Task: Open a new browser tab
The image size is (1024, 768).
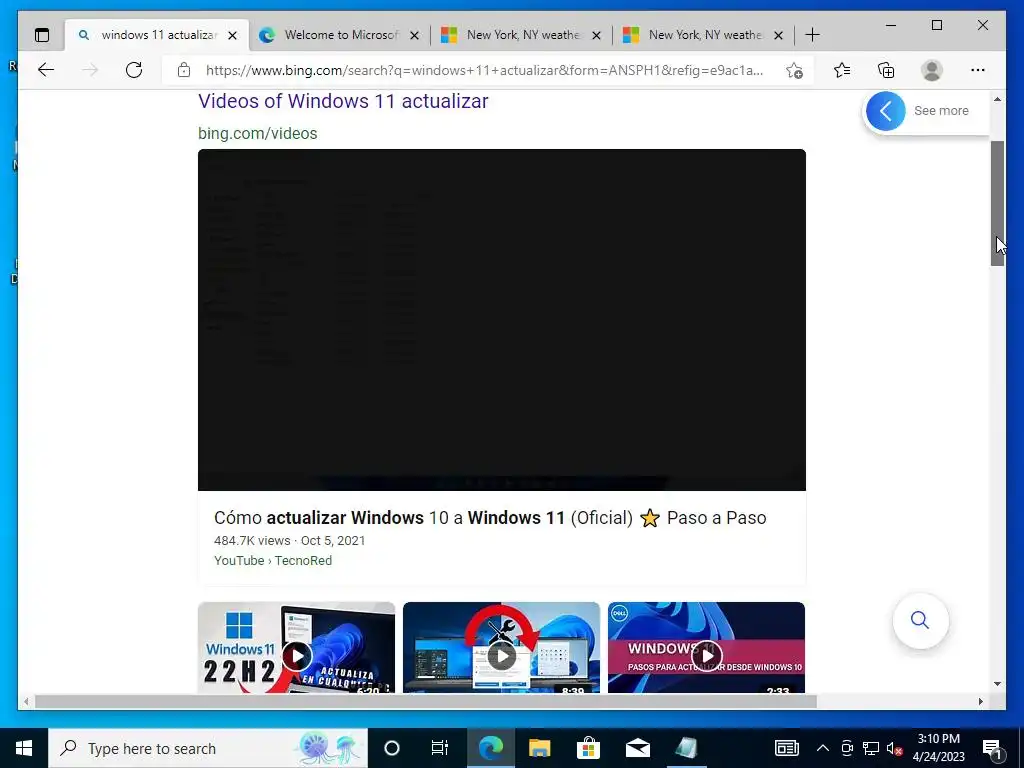Action: coord(812,35)
